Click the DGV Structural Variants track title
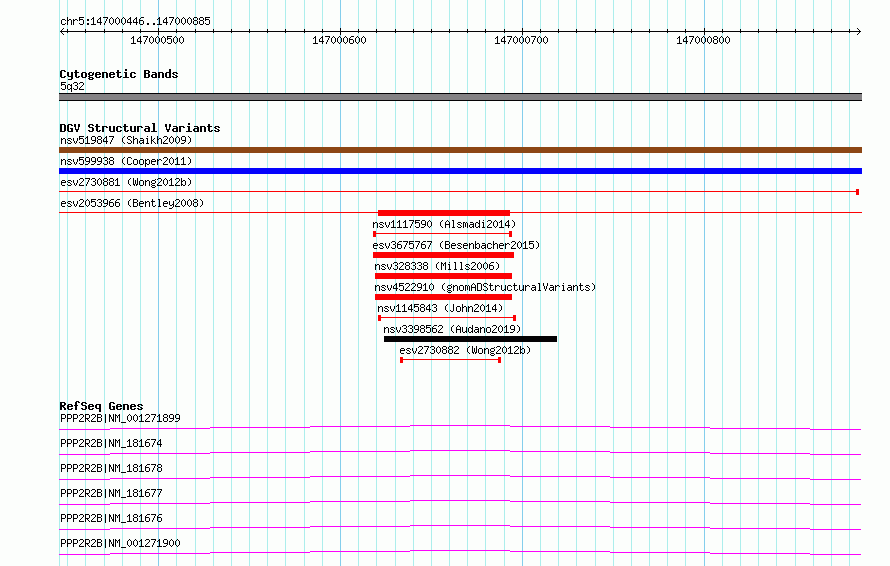This screenshot has height=566, width=890. [x=140, y=128]
